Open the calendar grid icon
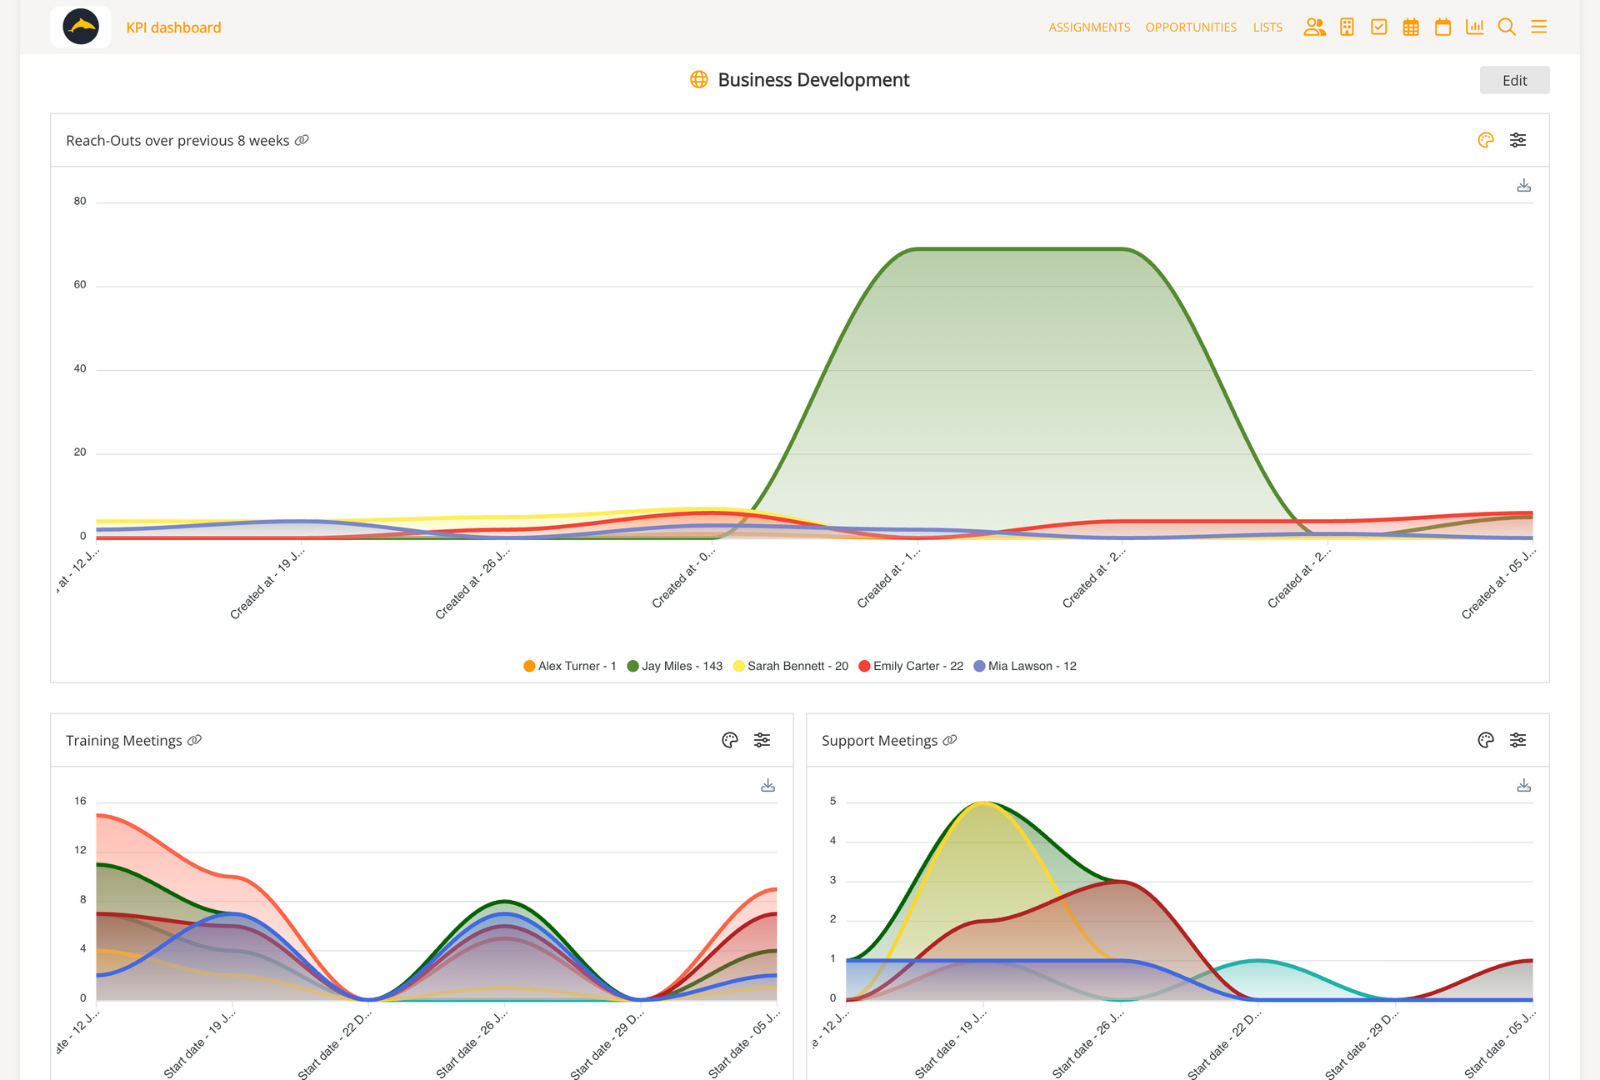This screenshot has height=1080, width=1600. 1411,27
